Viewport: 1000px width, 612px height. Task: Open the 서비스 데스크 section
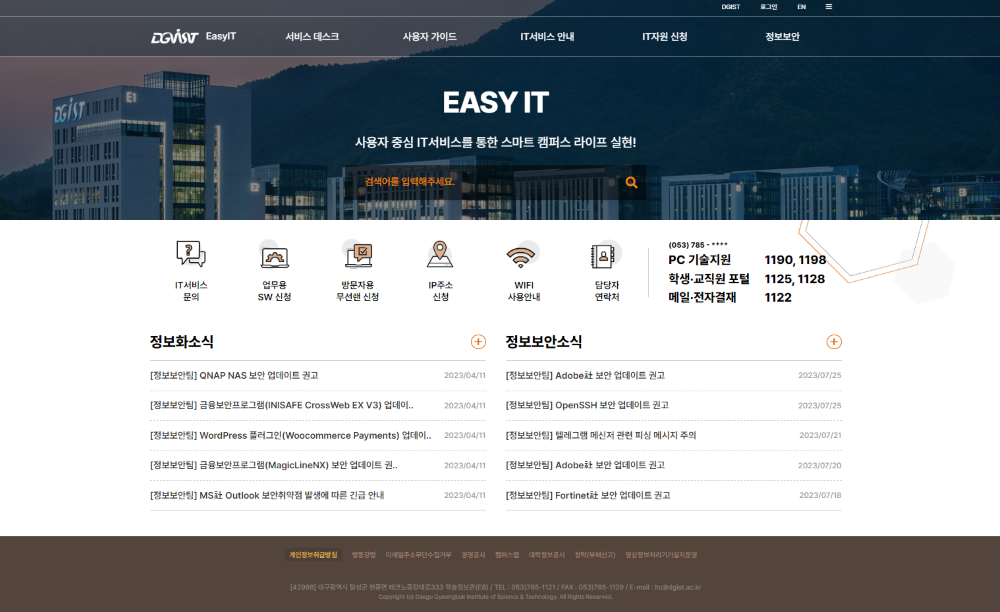tap(313, 36)
